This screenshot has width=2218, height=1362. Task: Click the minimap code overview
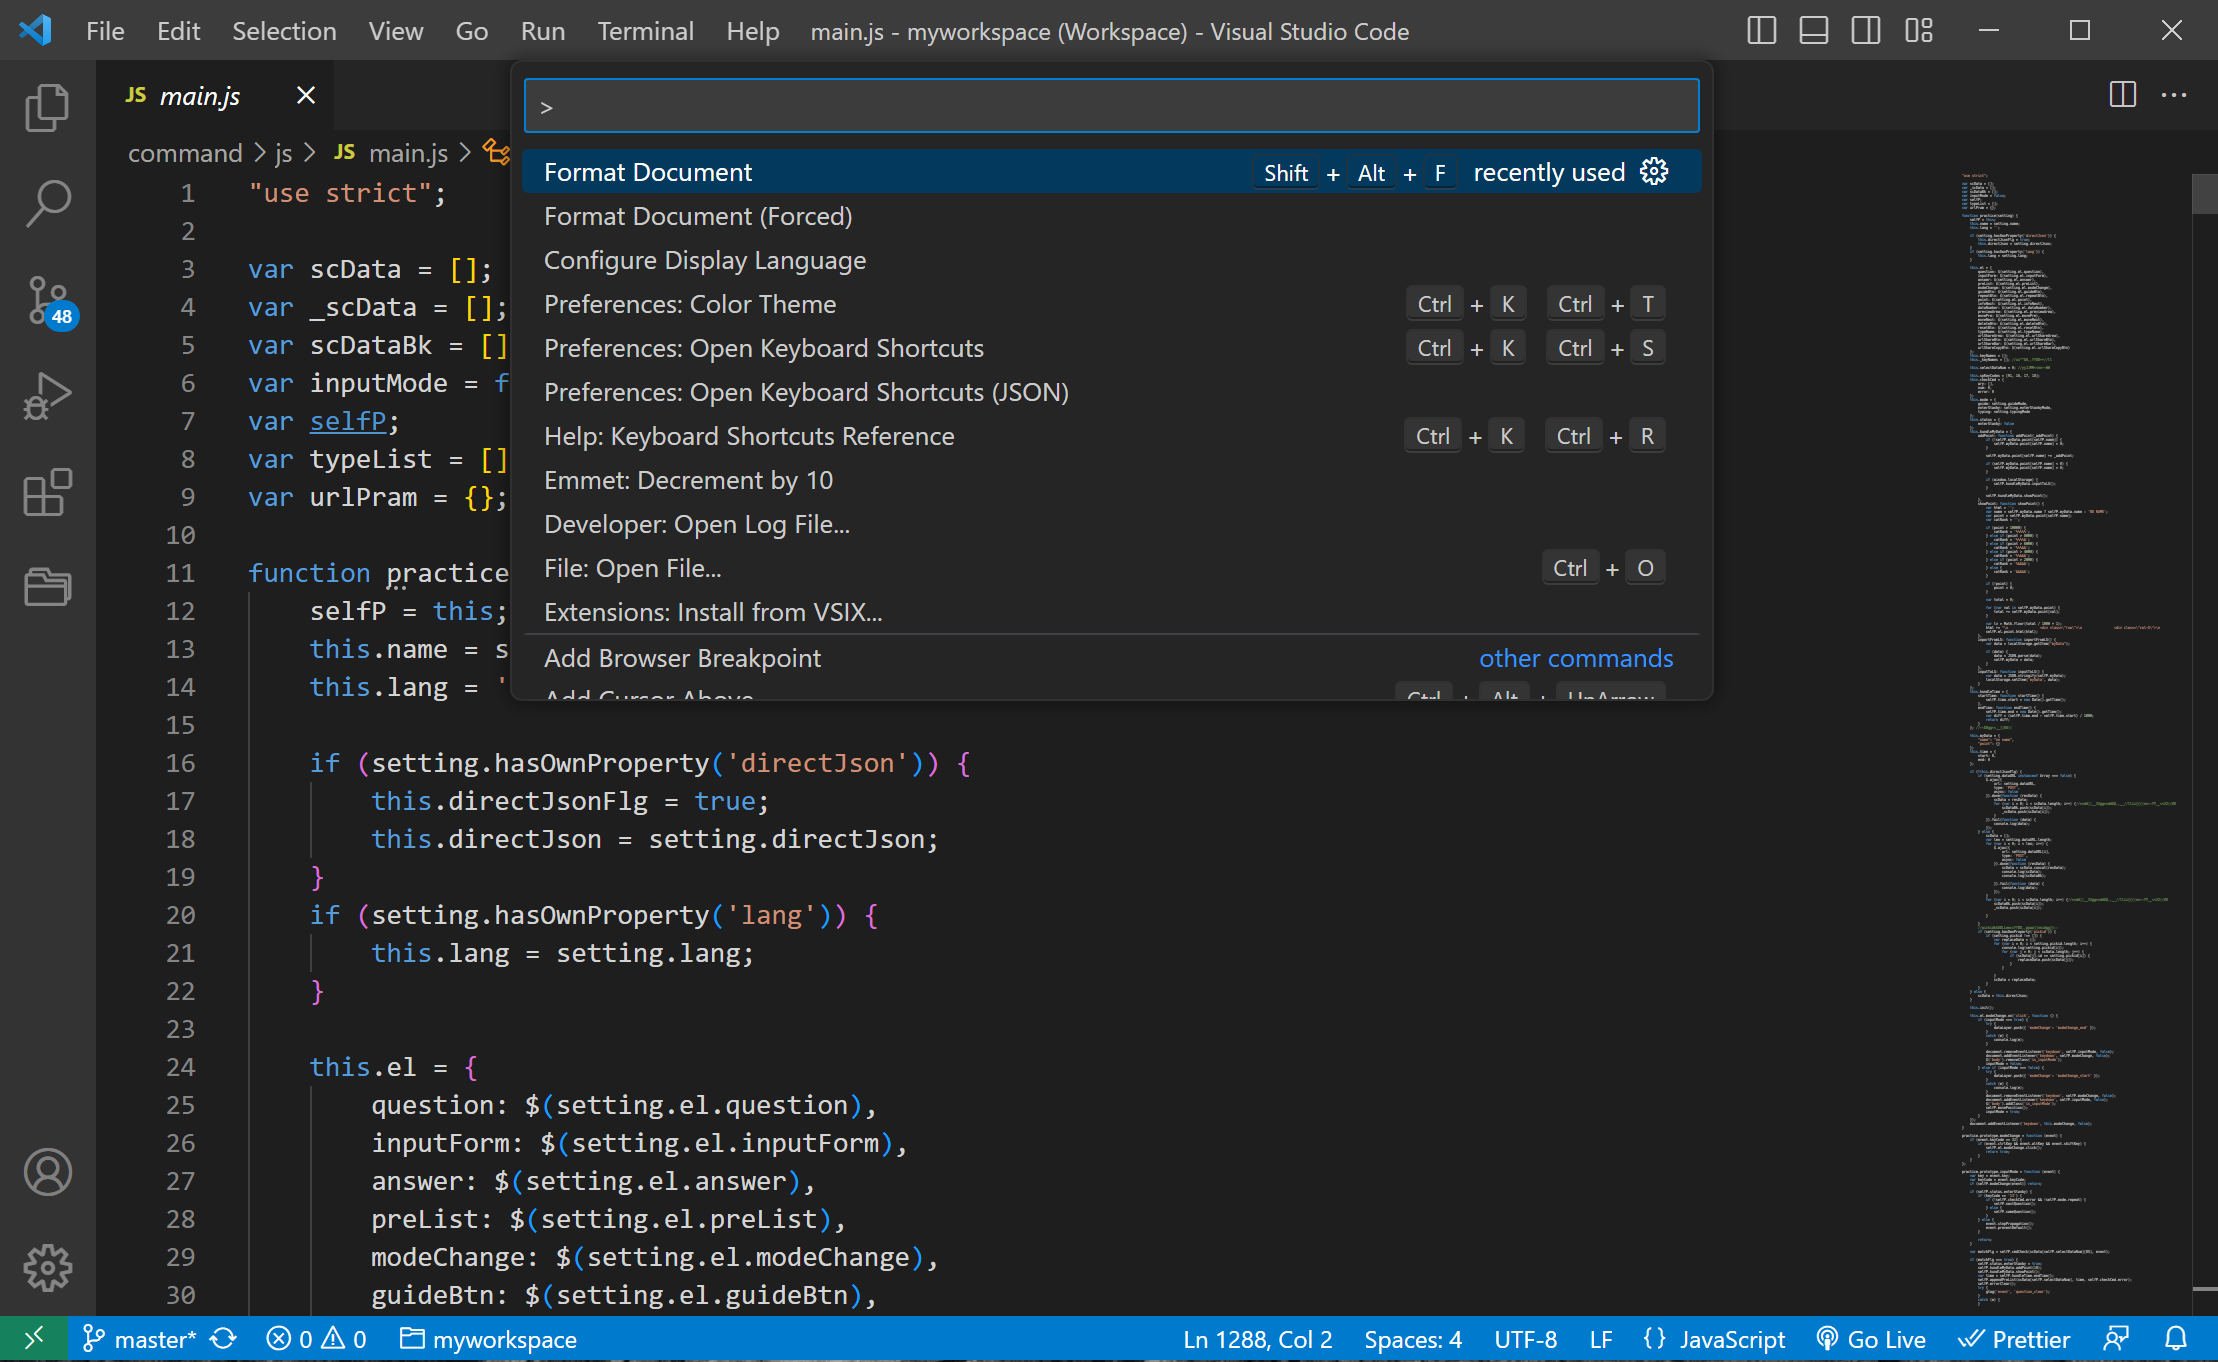click(2070, 740)
